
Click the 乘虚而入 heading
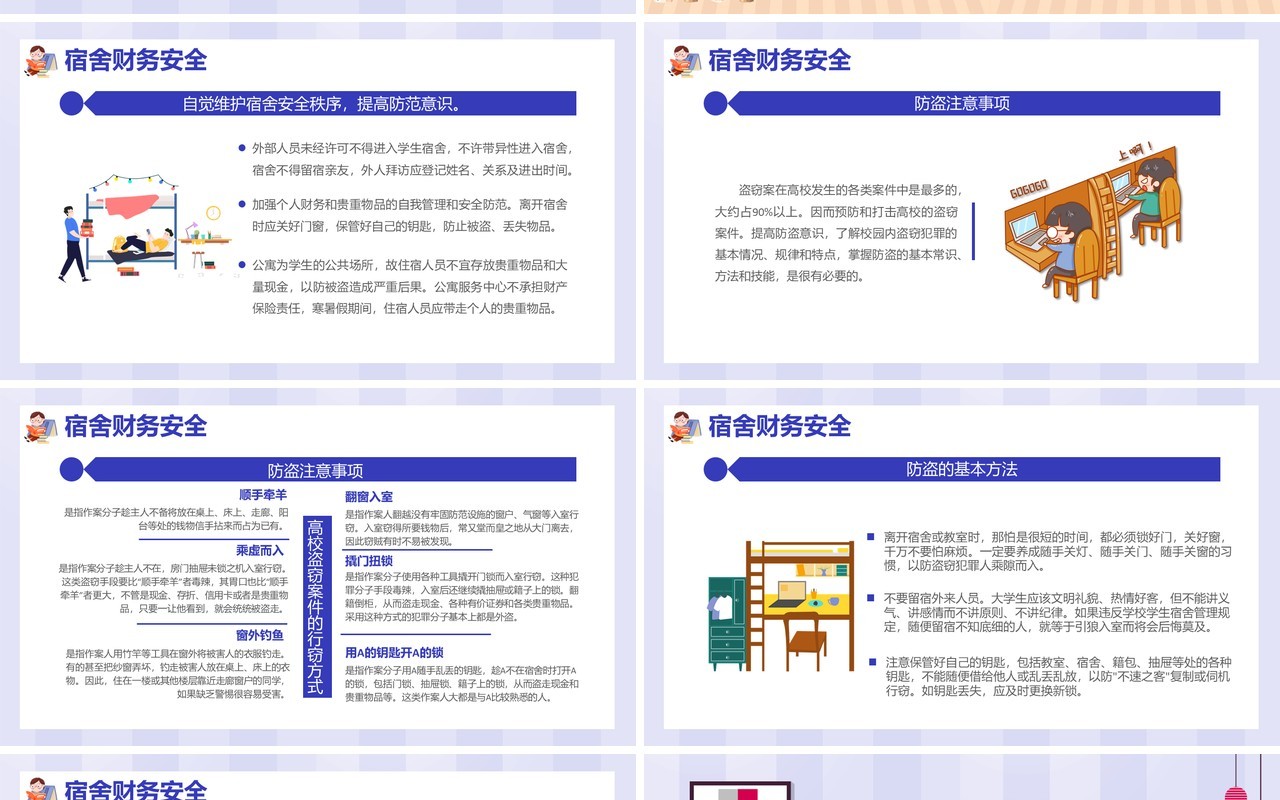[260, 550]
